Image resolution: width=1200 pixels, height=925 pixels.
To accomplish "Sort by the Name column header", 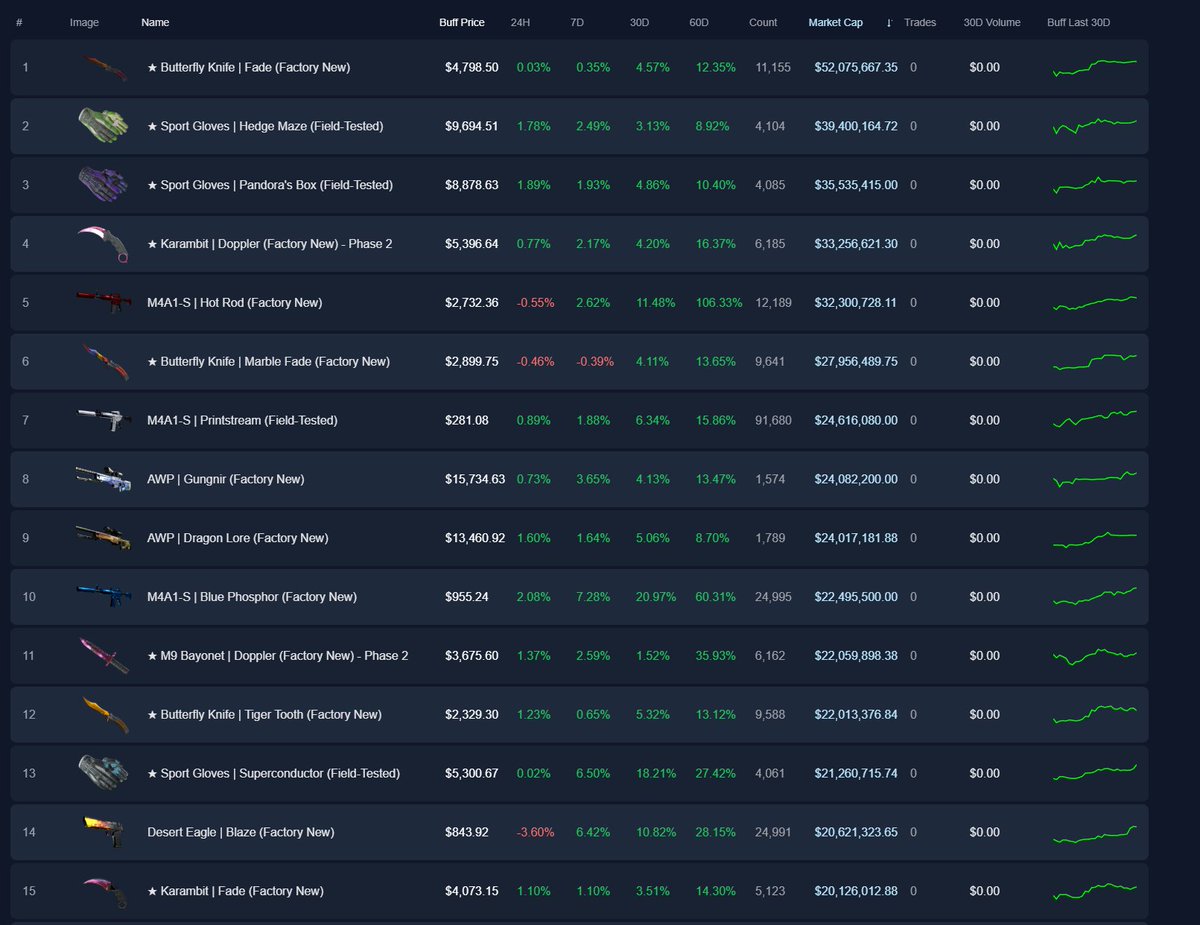I will (155, 22).
